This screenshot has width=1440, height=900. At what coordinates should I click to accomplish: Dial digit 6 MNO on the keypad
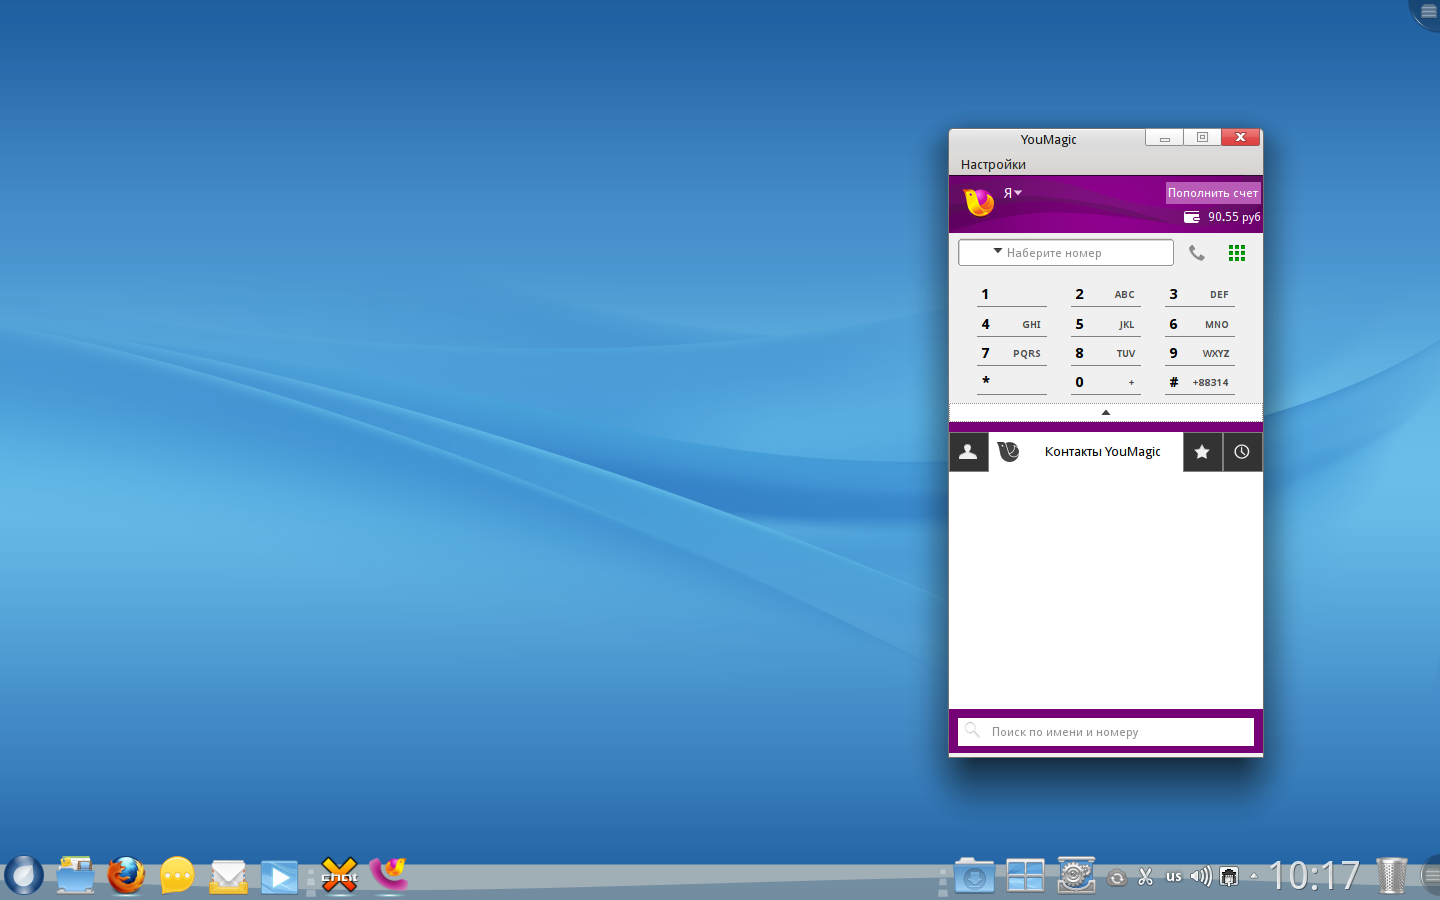click(1200, 324)
